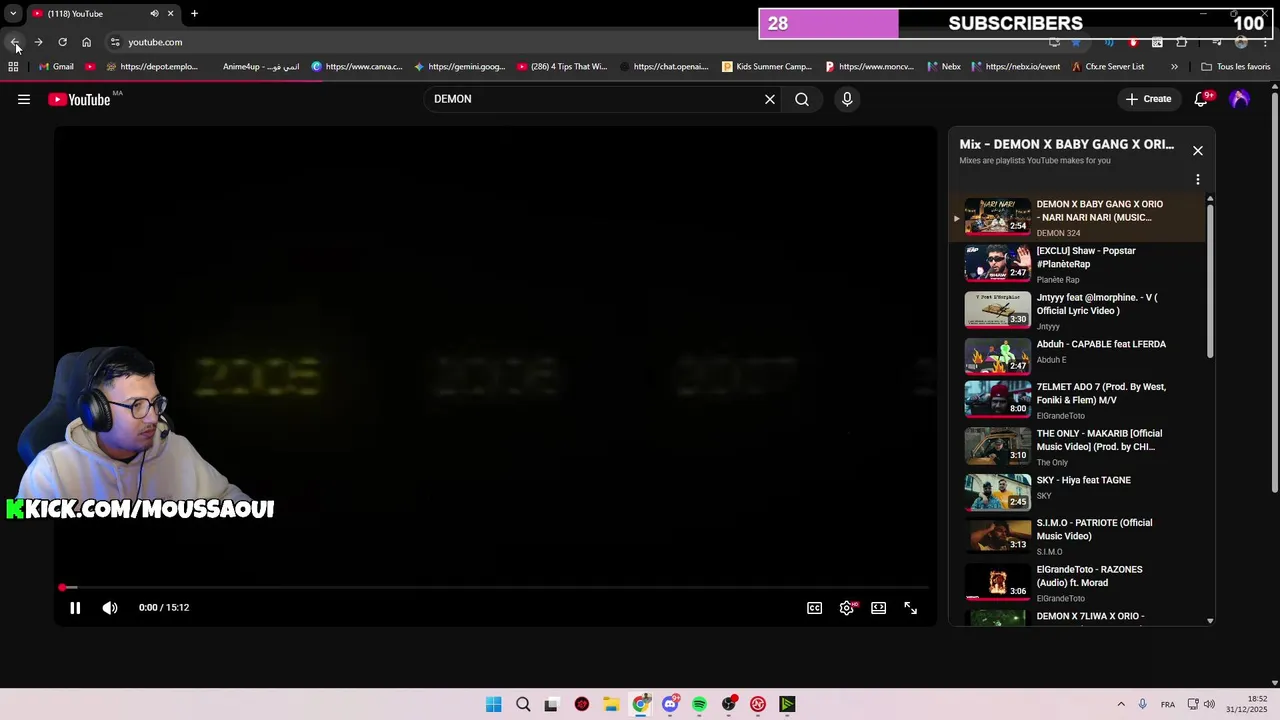
Task: Open the Tous les favoris folder
Action: [x=1236, y=67]
